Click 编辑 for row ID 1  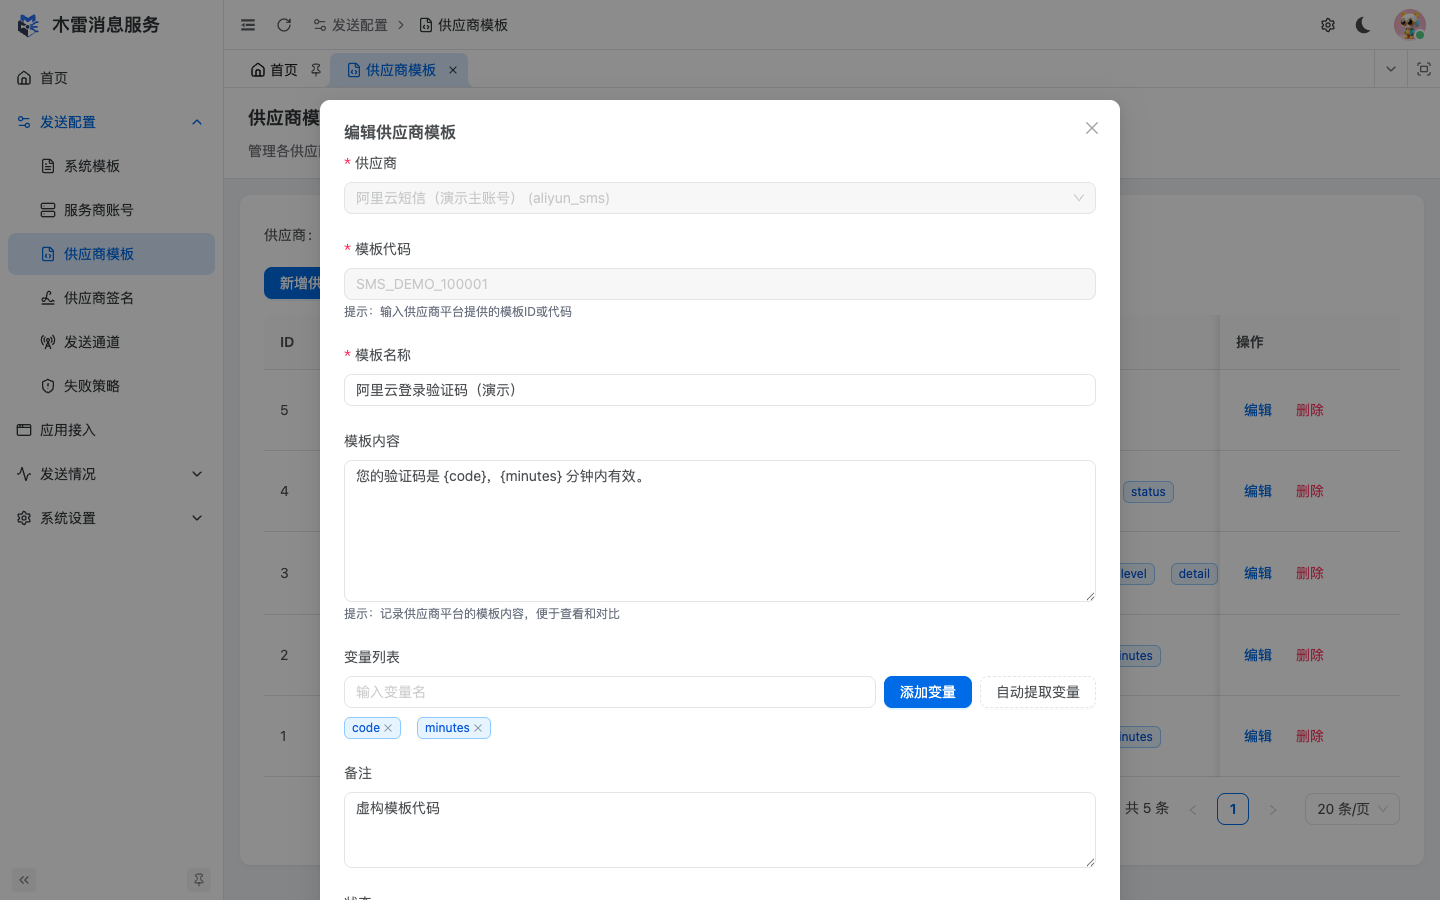click(1258, 736)
